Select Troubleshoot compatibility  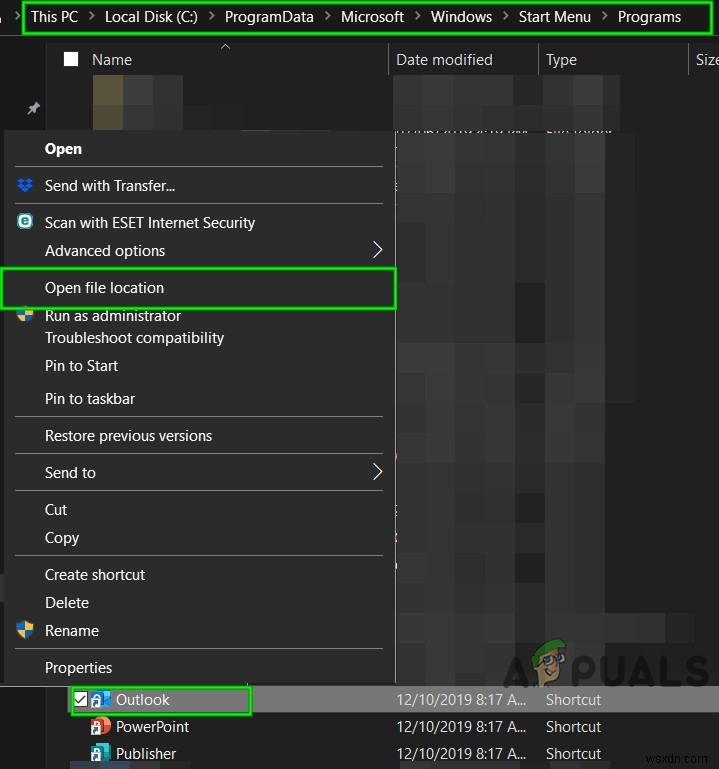point(134,338)
